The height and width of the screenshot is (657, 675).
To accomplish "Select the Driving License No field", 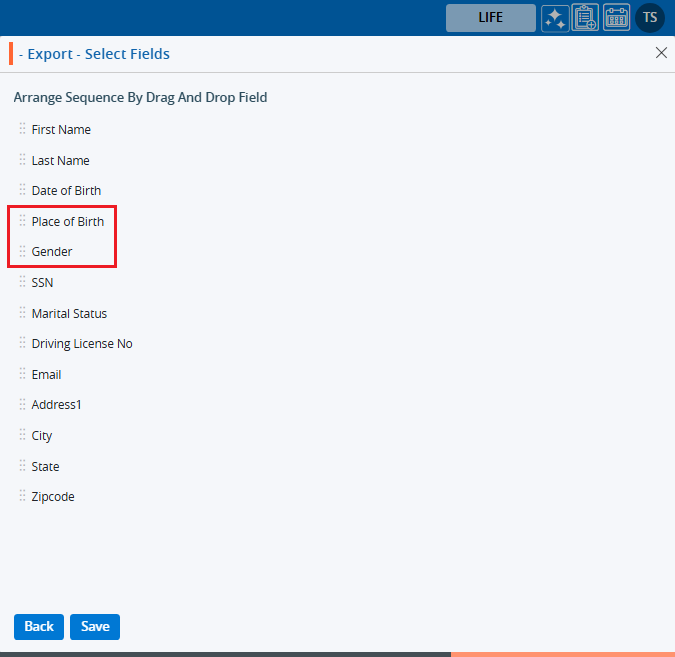I will [81, 344].
